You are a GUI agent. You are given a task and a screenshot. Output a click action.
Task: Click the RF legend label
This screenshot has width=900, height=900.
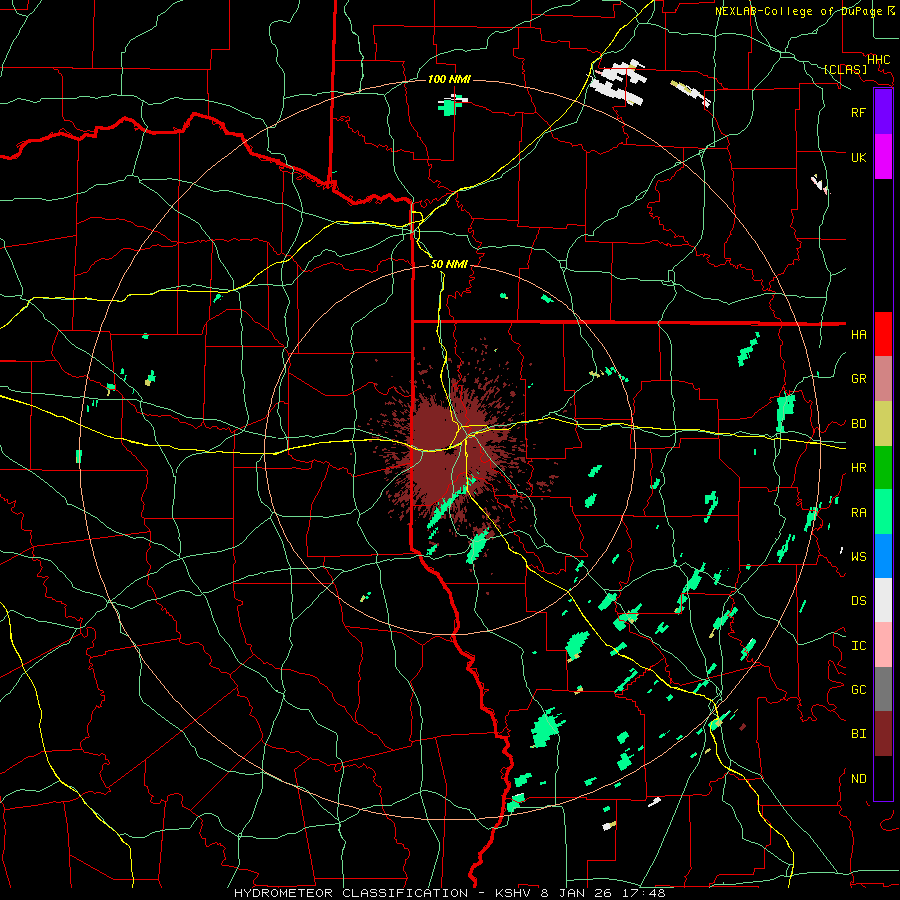click(858, 113)
